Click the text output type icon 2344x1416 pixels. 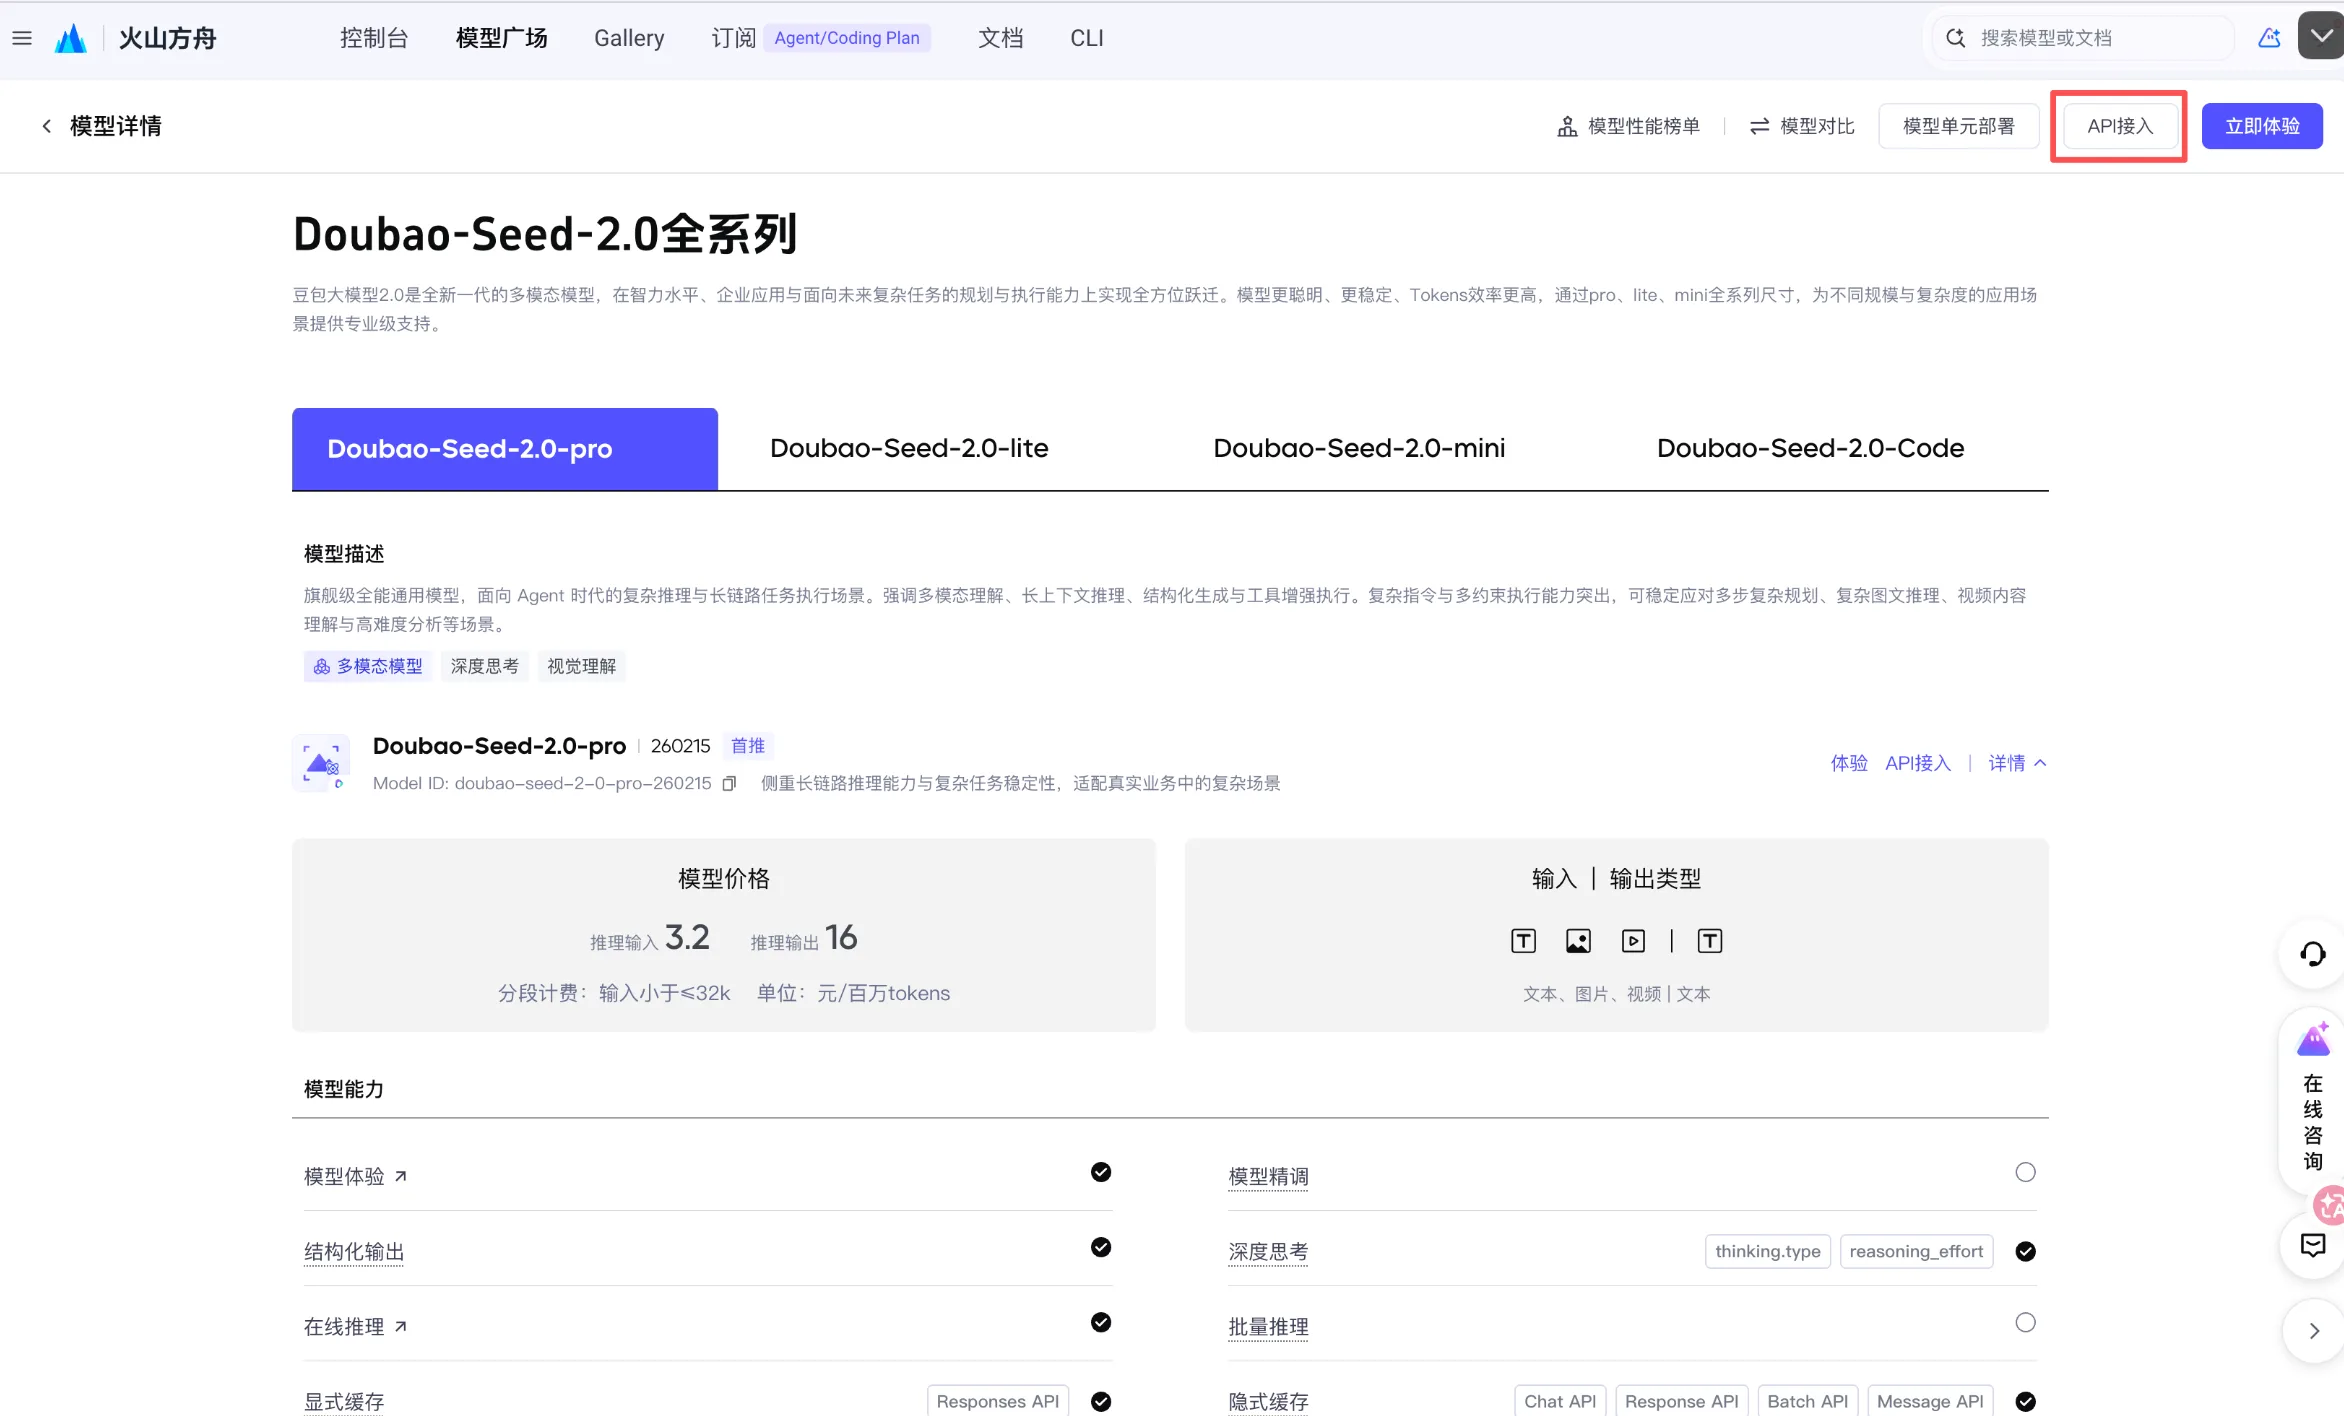(1710, 941)
